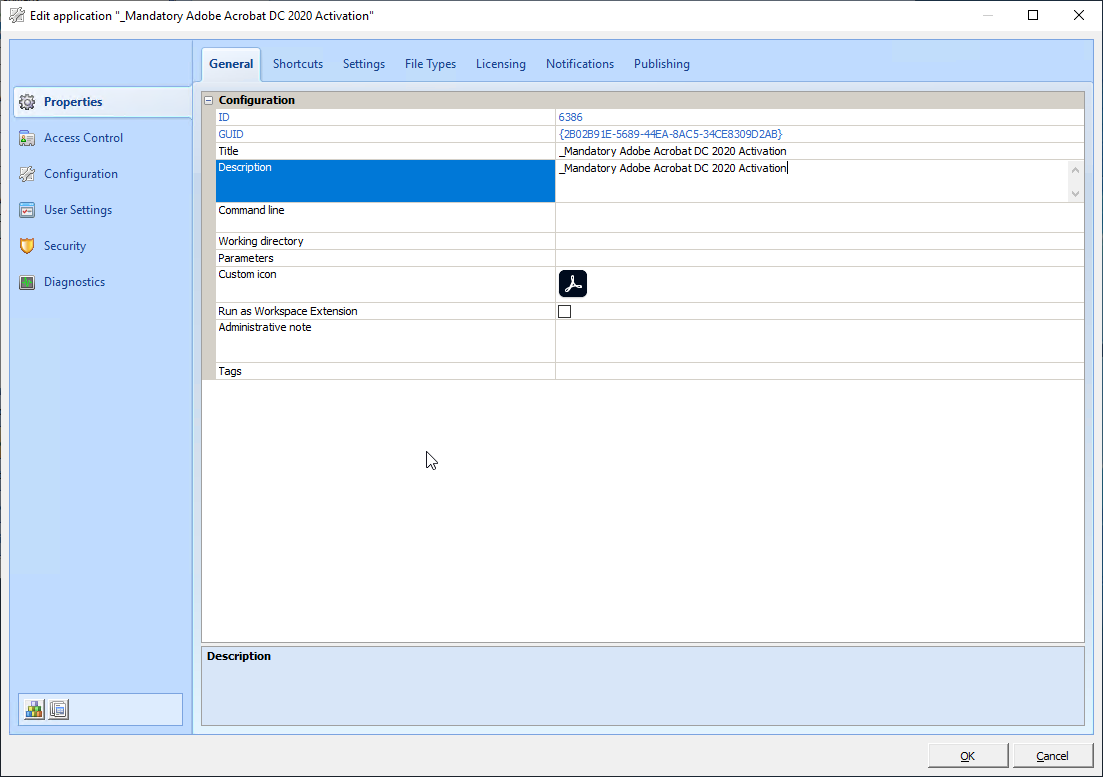Click the Access Control icon in sidebar

(27, 138)
